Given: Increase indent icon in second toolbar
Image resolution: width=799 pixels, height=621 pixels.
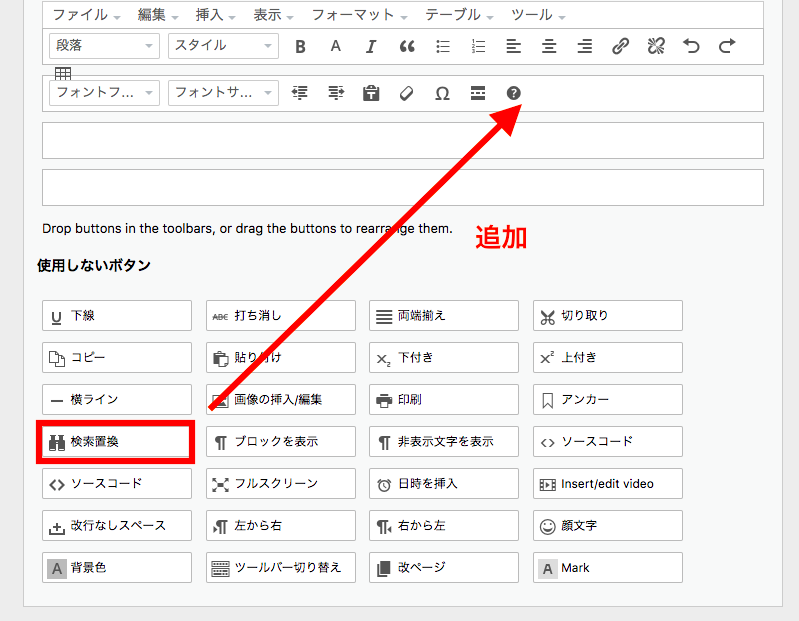Looking at the screenshot, I should [336, 93].
